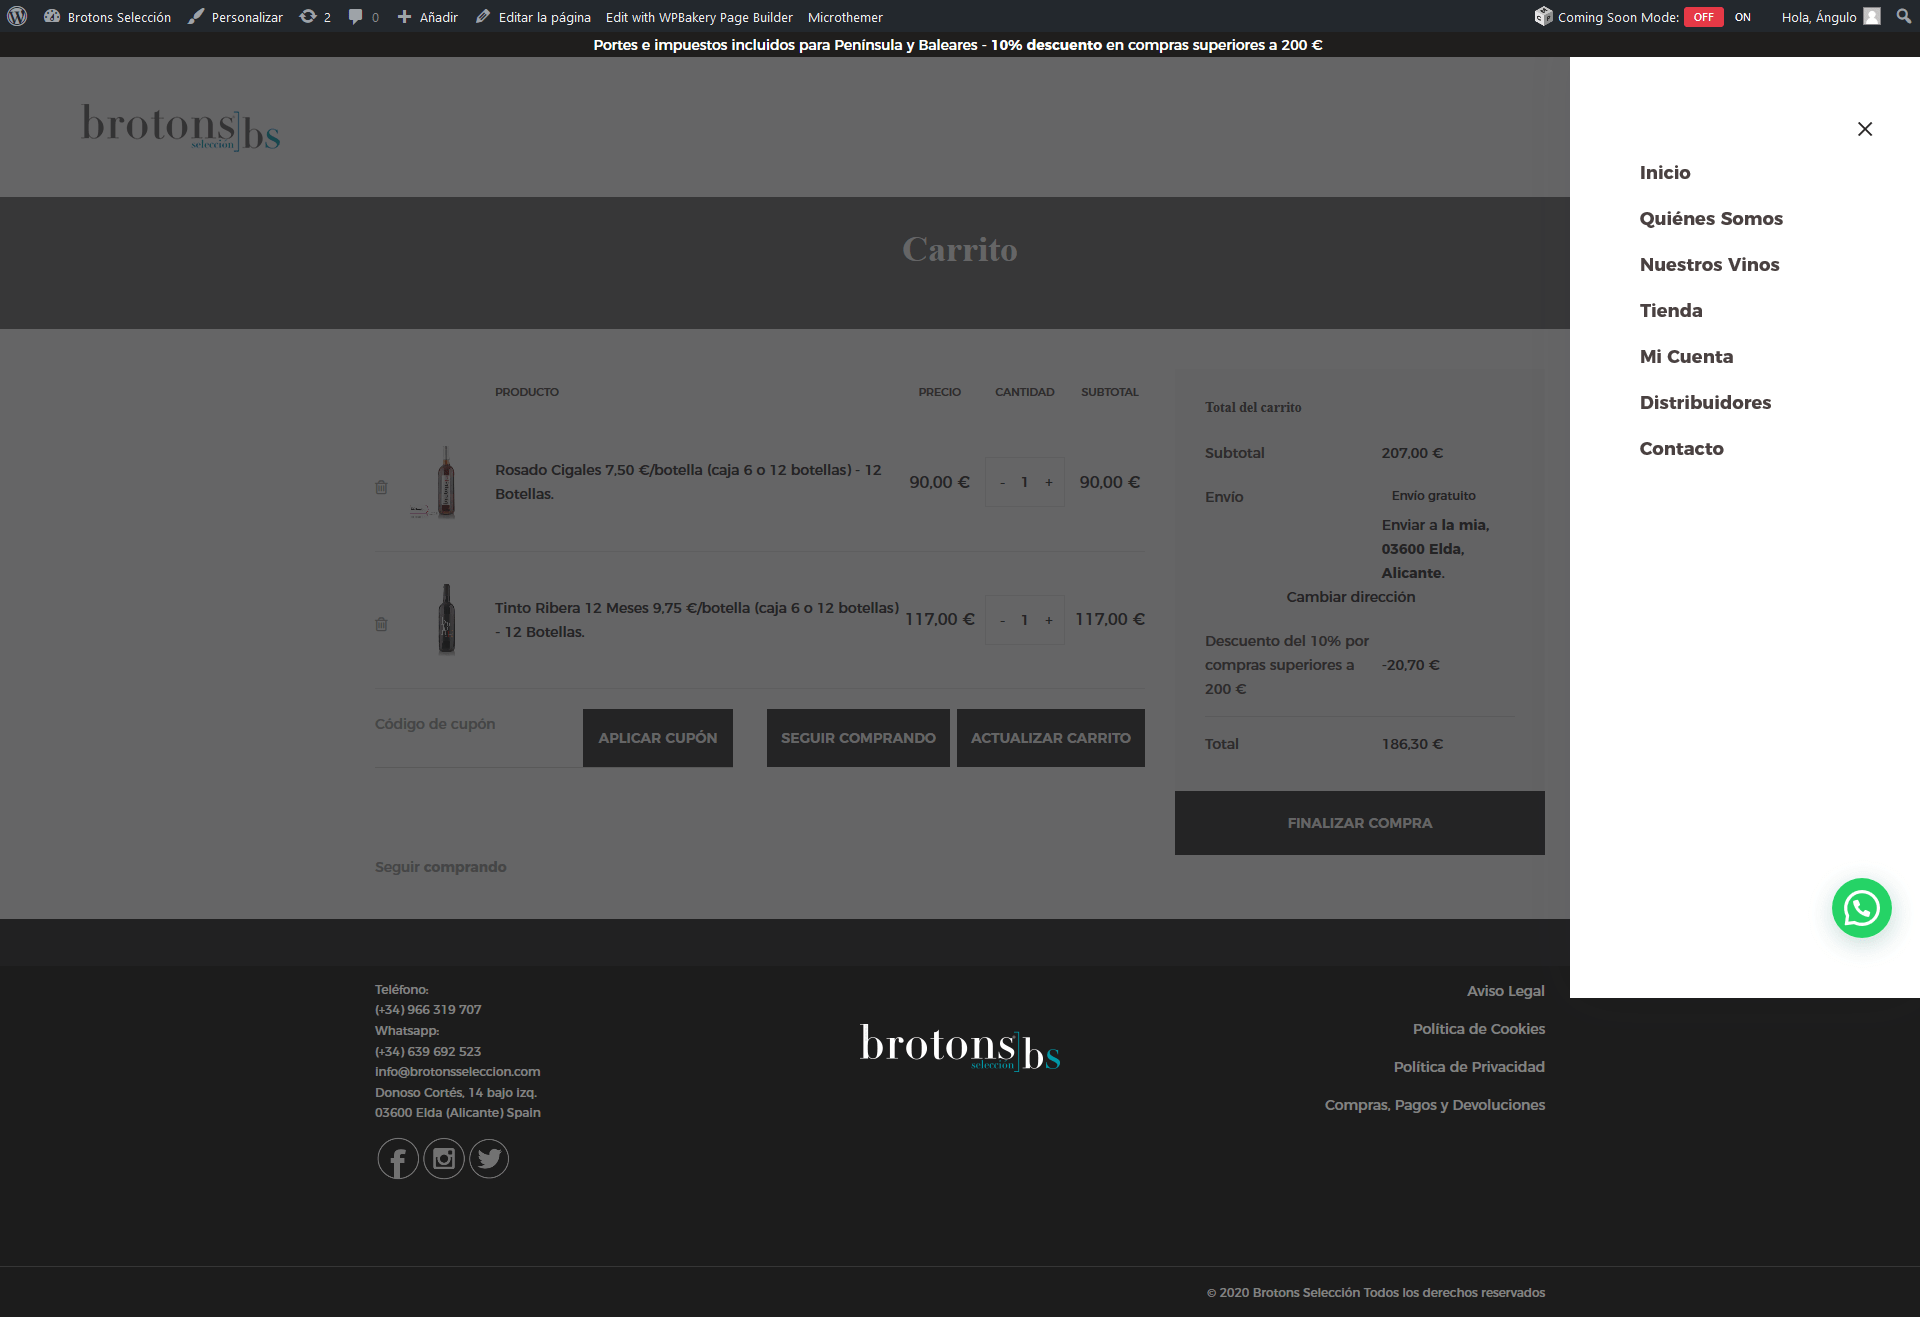This screenshot has height=1317, width=1920.
Task: Open Microthemer from admin bar
Action: (x=845, y=17)
